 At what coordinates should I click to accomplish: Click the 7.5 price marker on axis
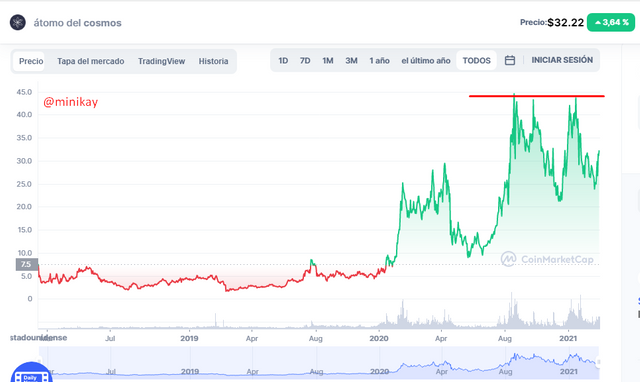coord(27,264)
